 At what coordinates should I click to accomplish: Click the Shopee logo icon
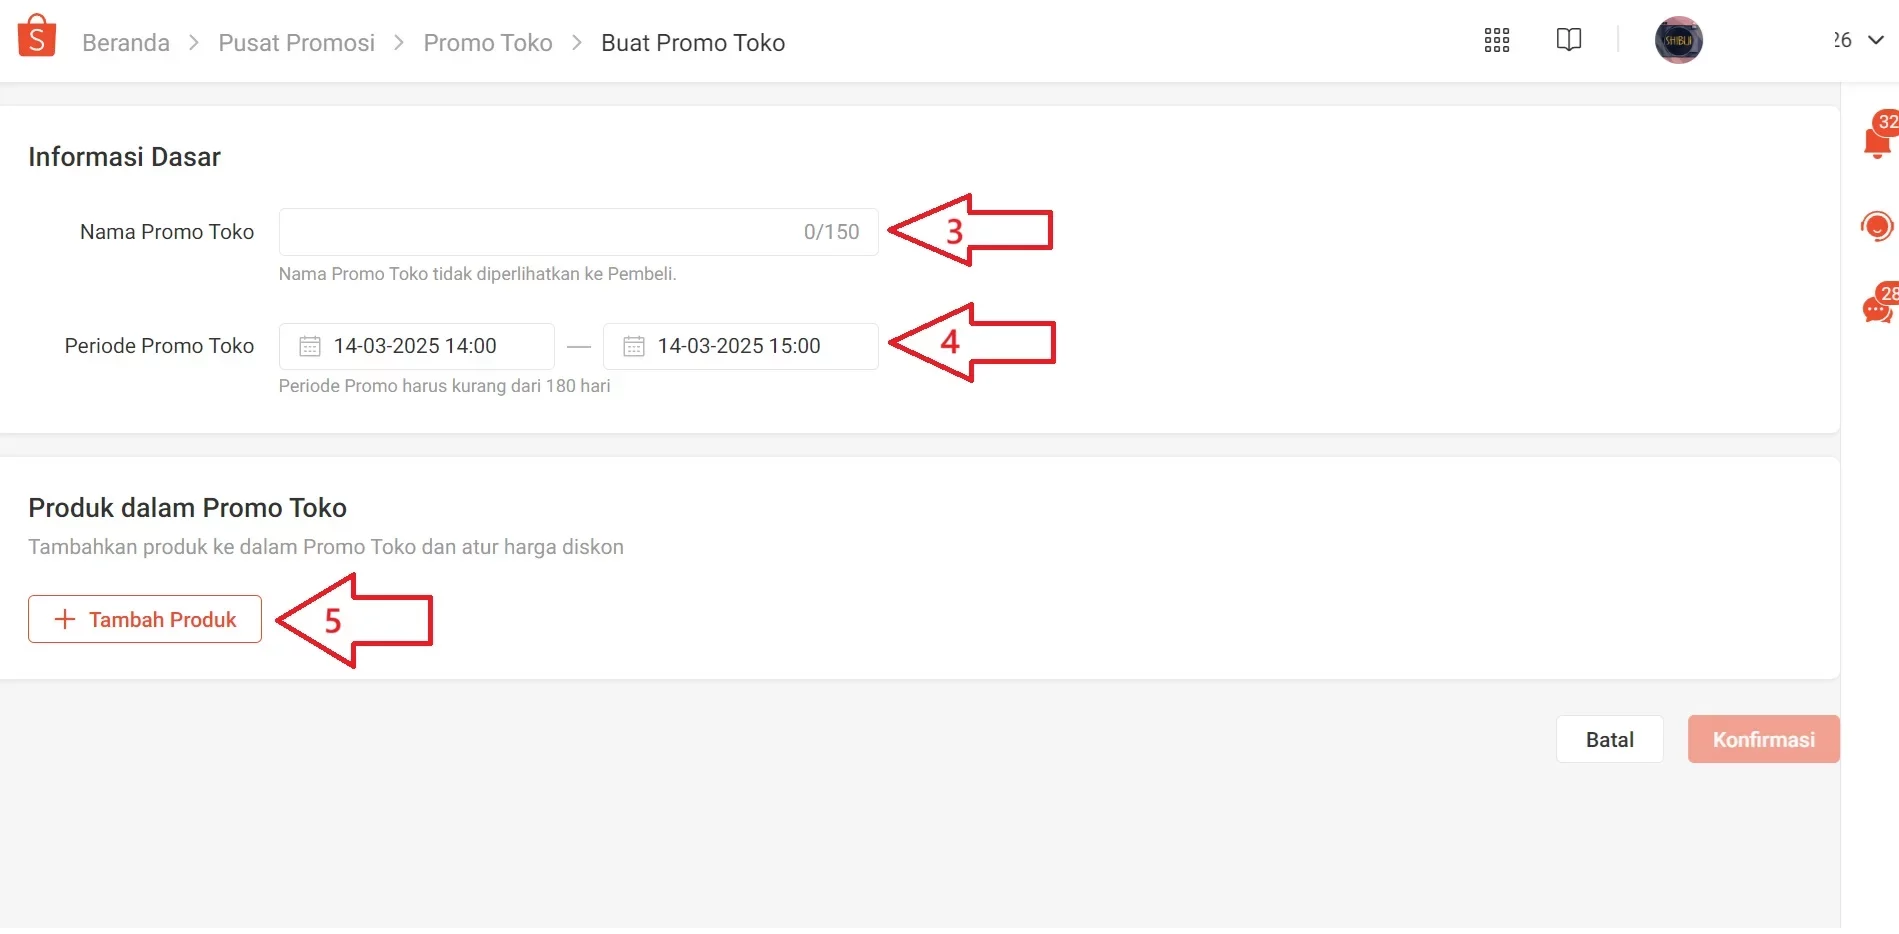(x=37, y=37)
